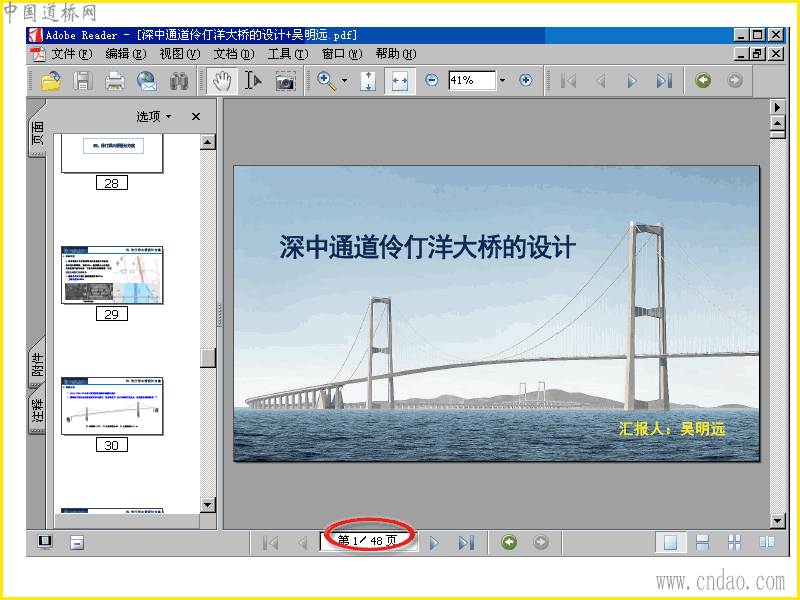Go to next page in bottom bar

coord(434,542)
